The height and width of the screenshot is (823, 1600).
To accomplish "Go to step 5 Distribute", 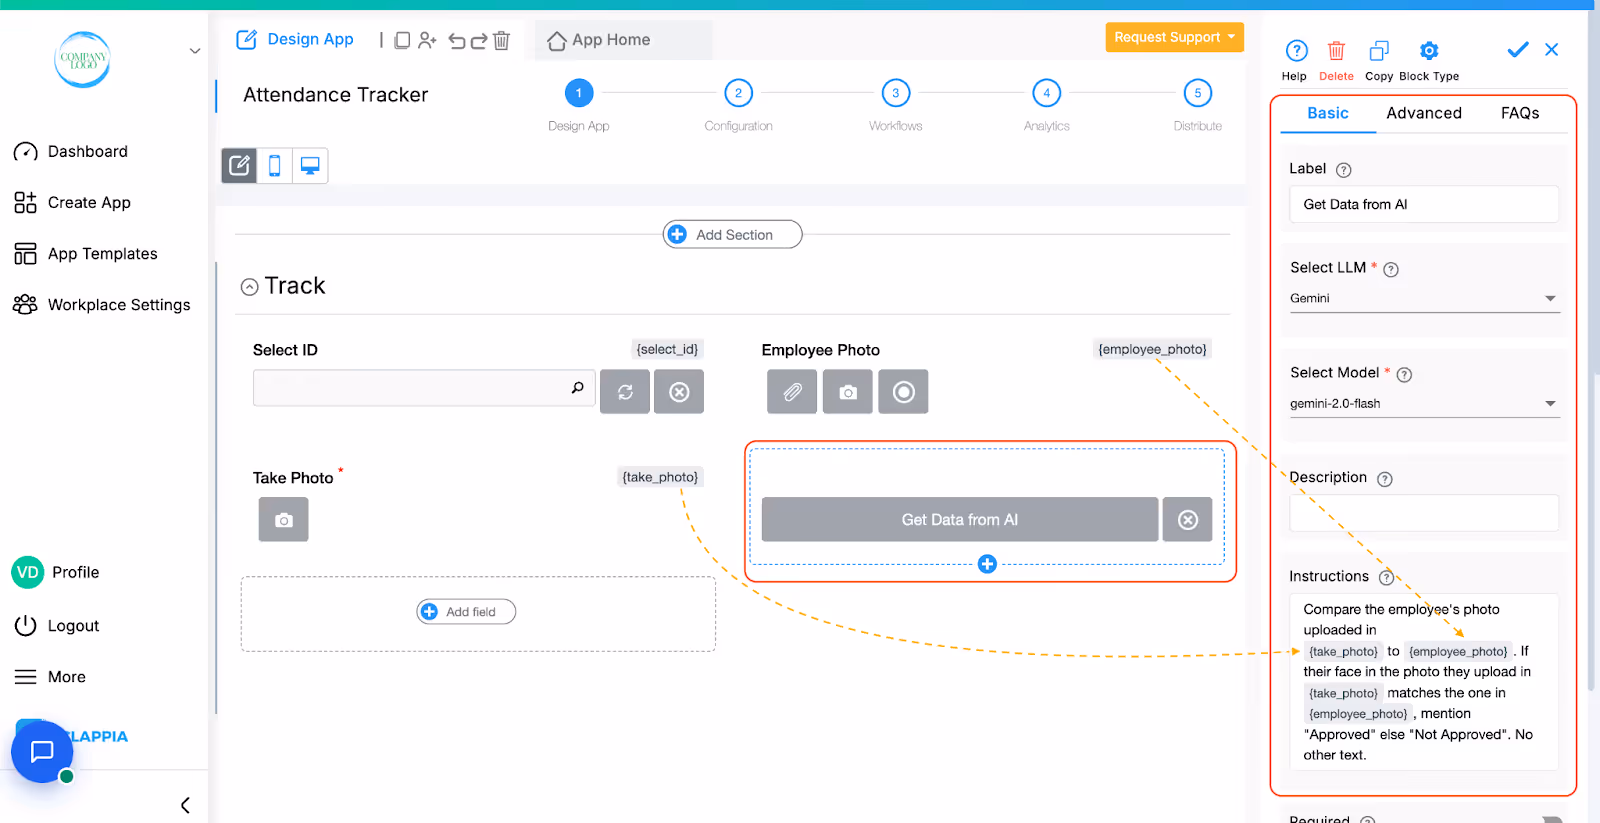I will (1198, 93).
